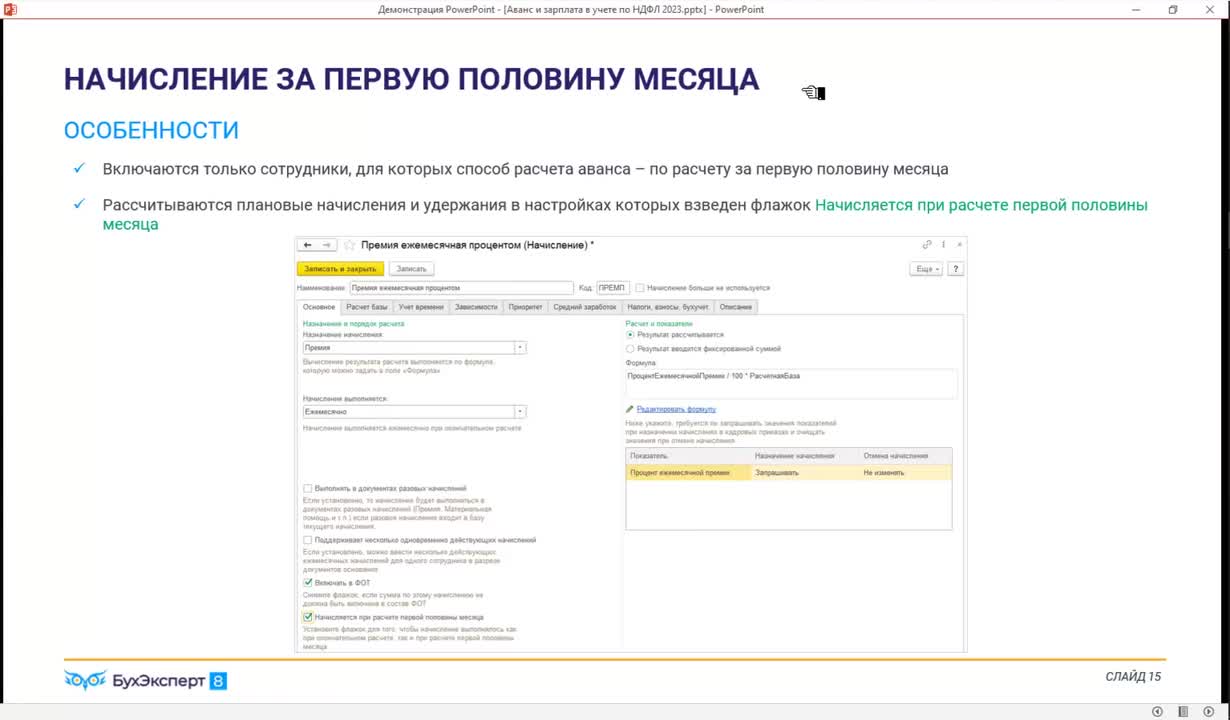
Task: Select 'Результат вводится фиксированной суммой' radio button
Action: coord(630,349)
